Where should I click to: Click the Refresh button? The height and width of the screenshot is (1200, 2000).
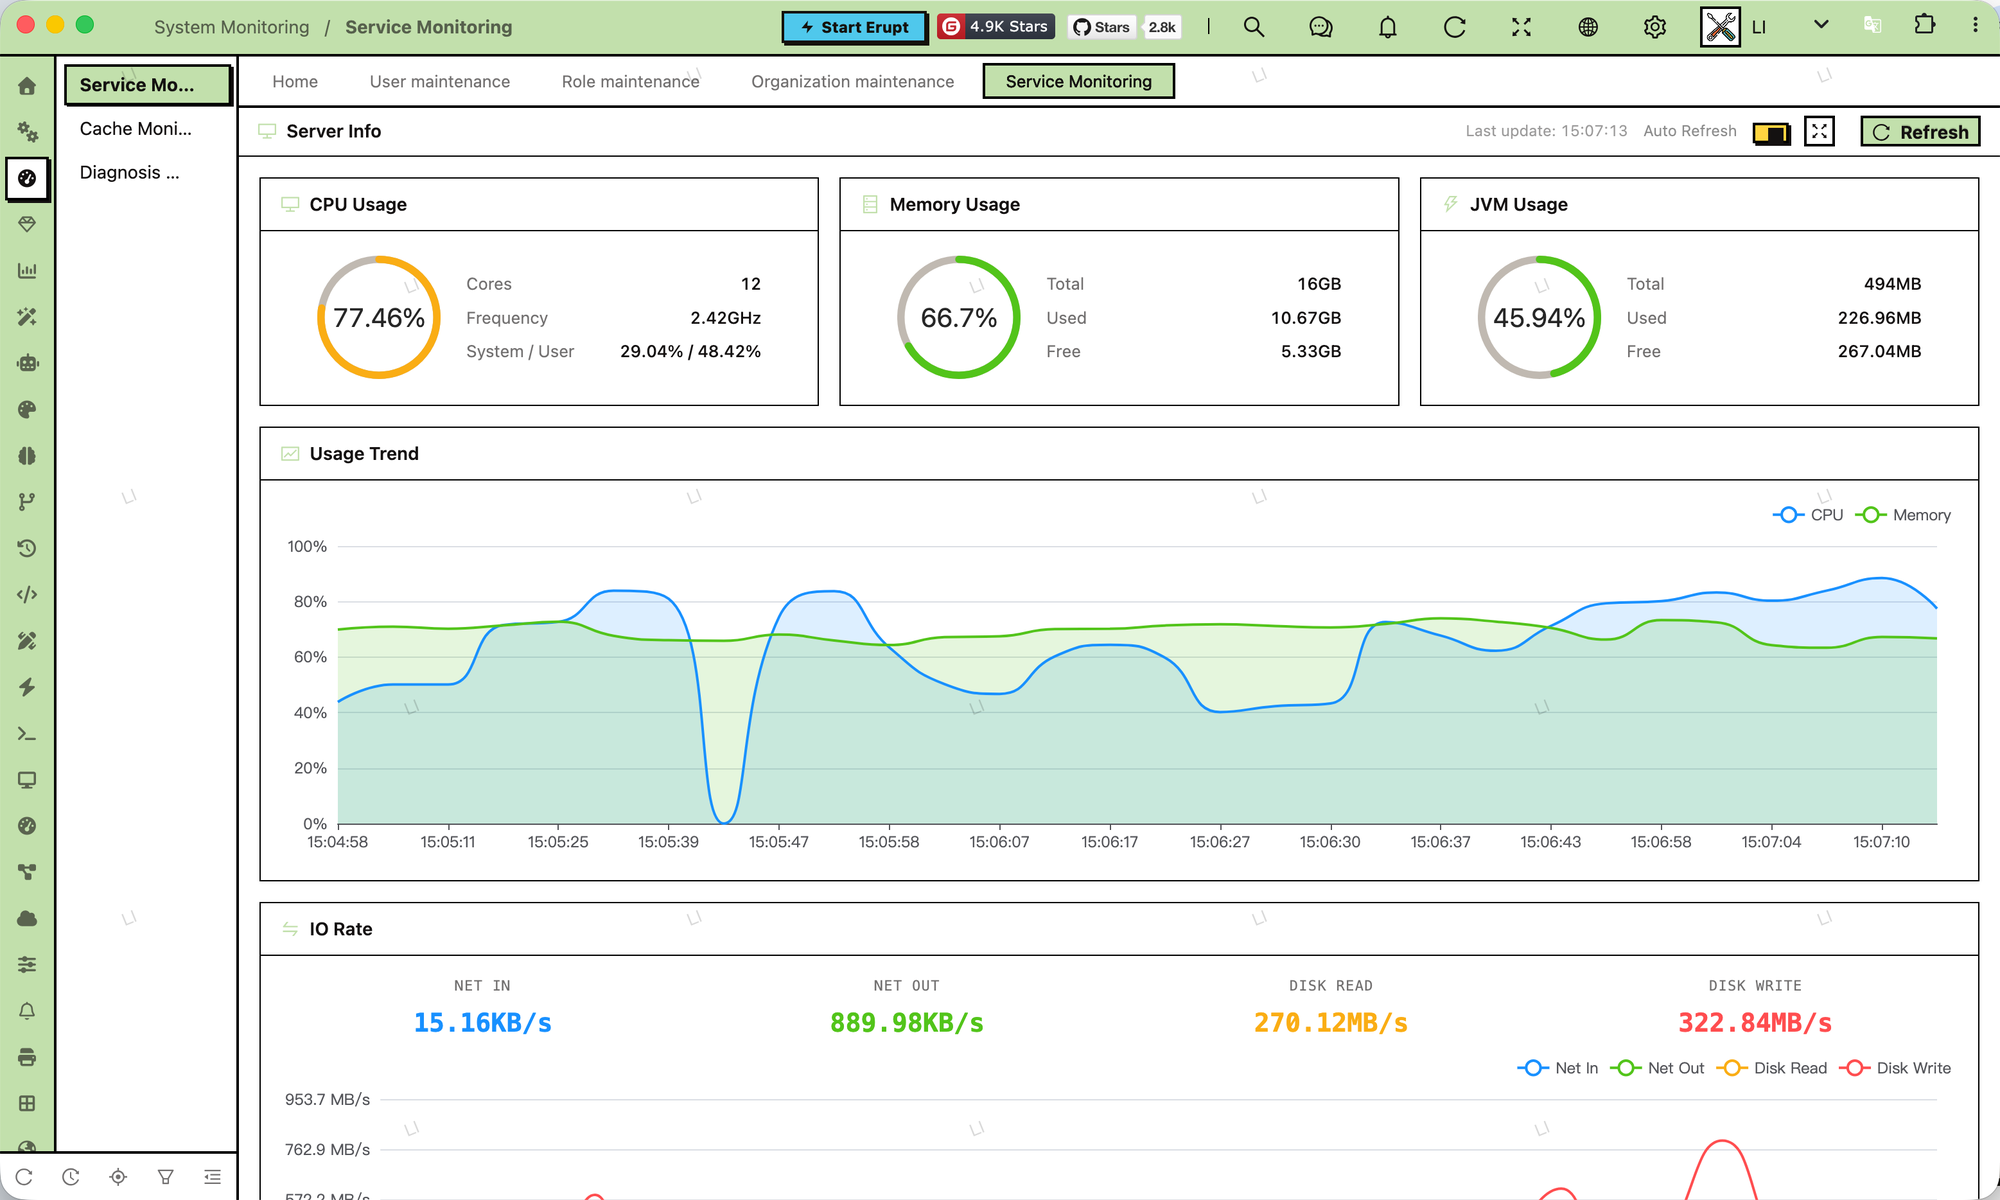[x=1920, y=132]
